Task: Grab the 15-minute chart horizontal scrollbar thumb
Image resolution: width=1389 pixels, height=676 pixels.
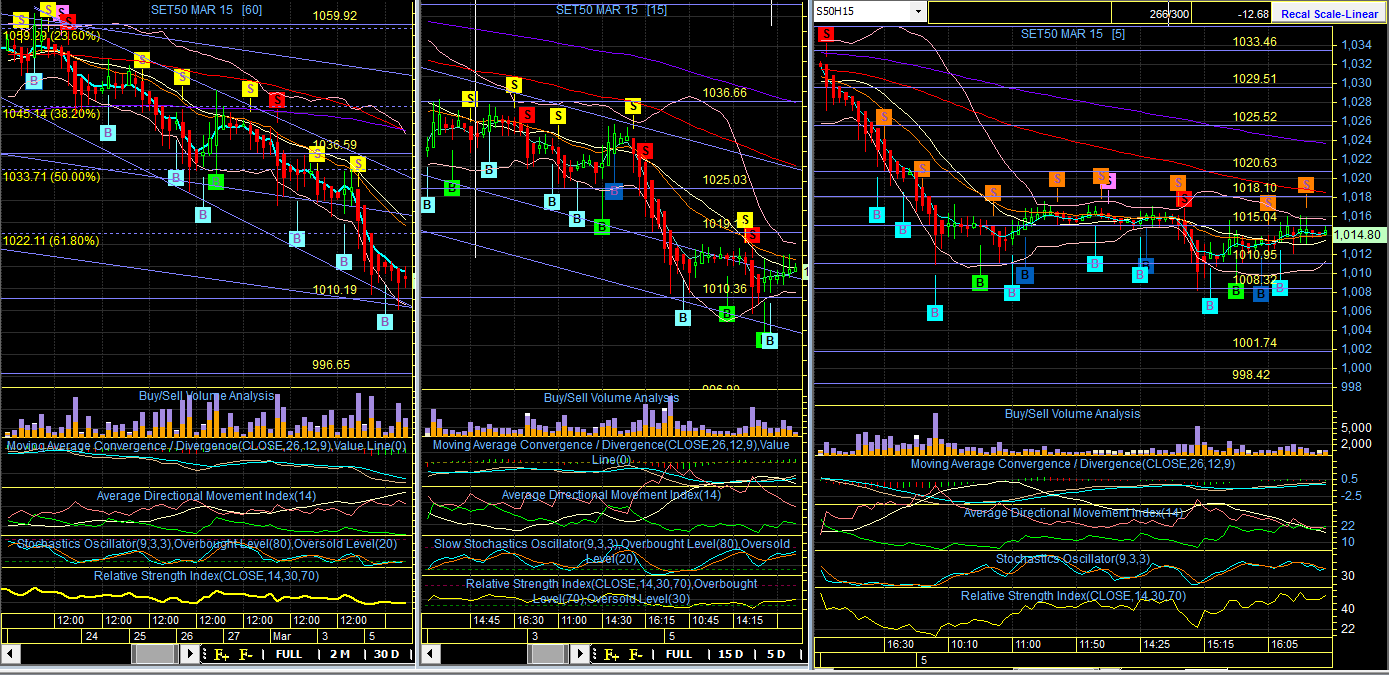Action: [x=547, y=654]
